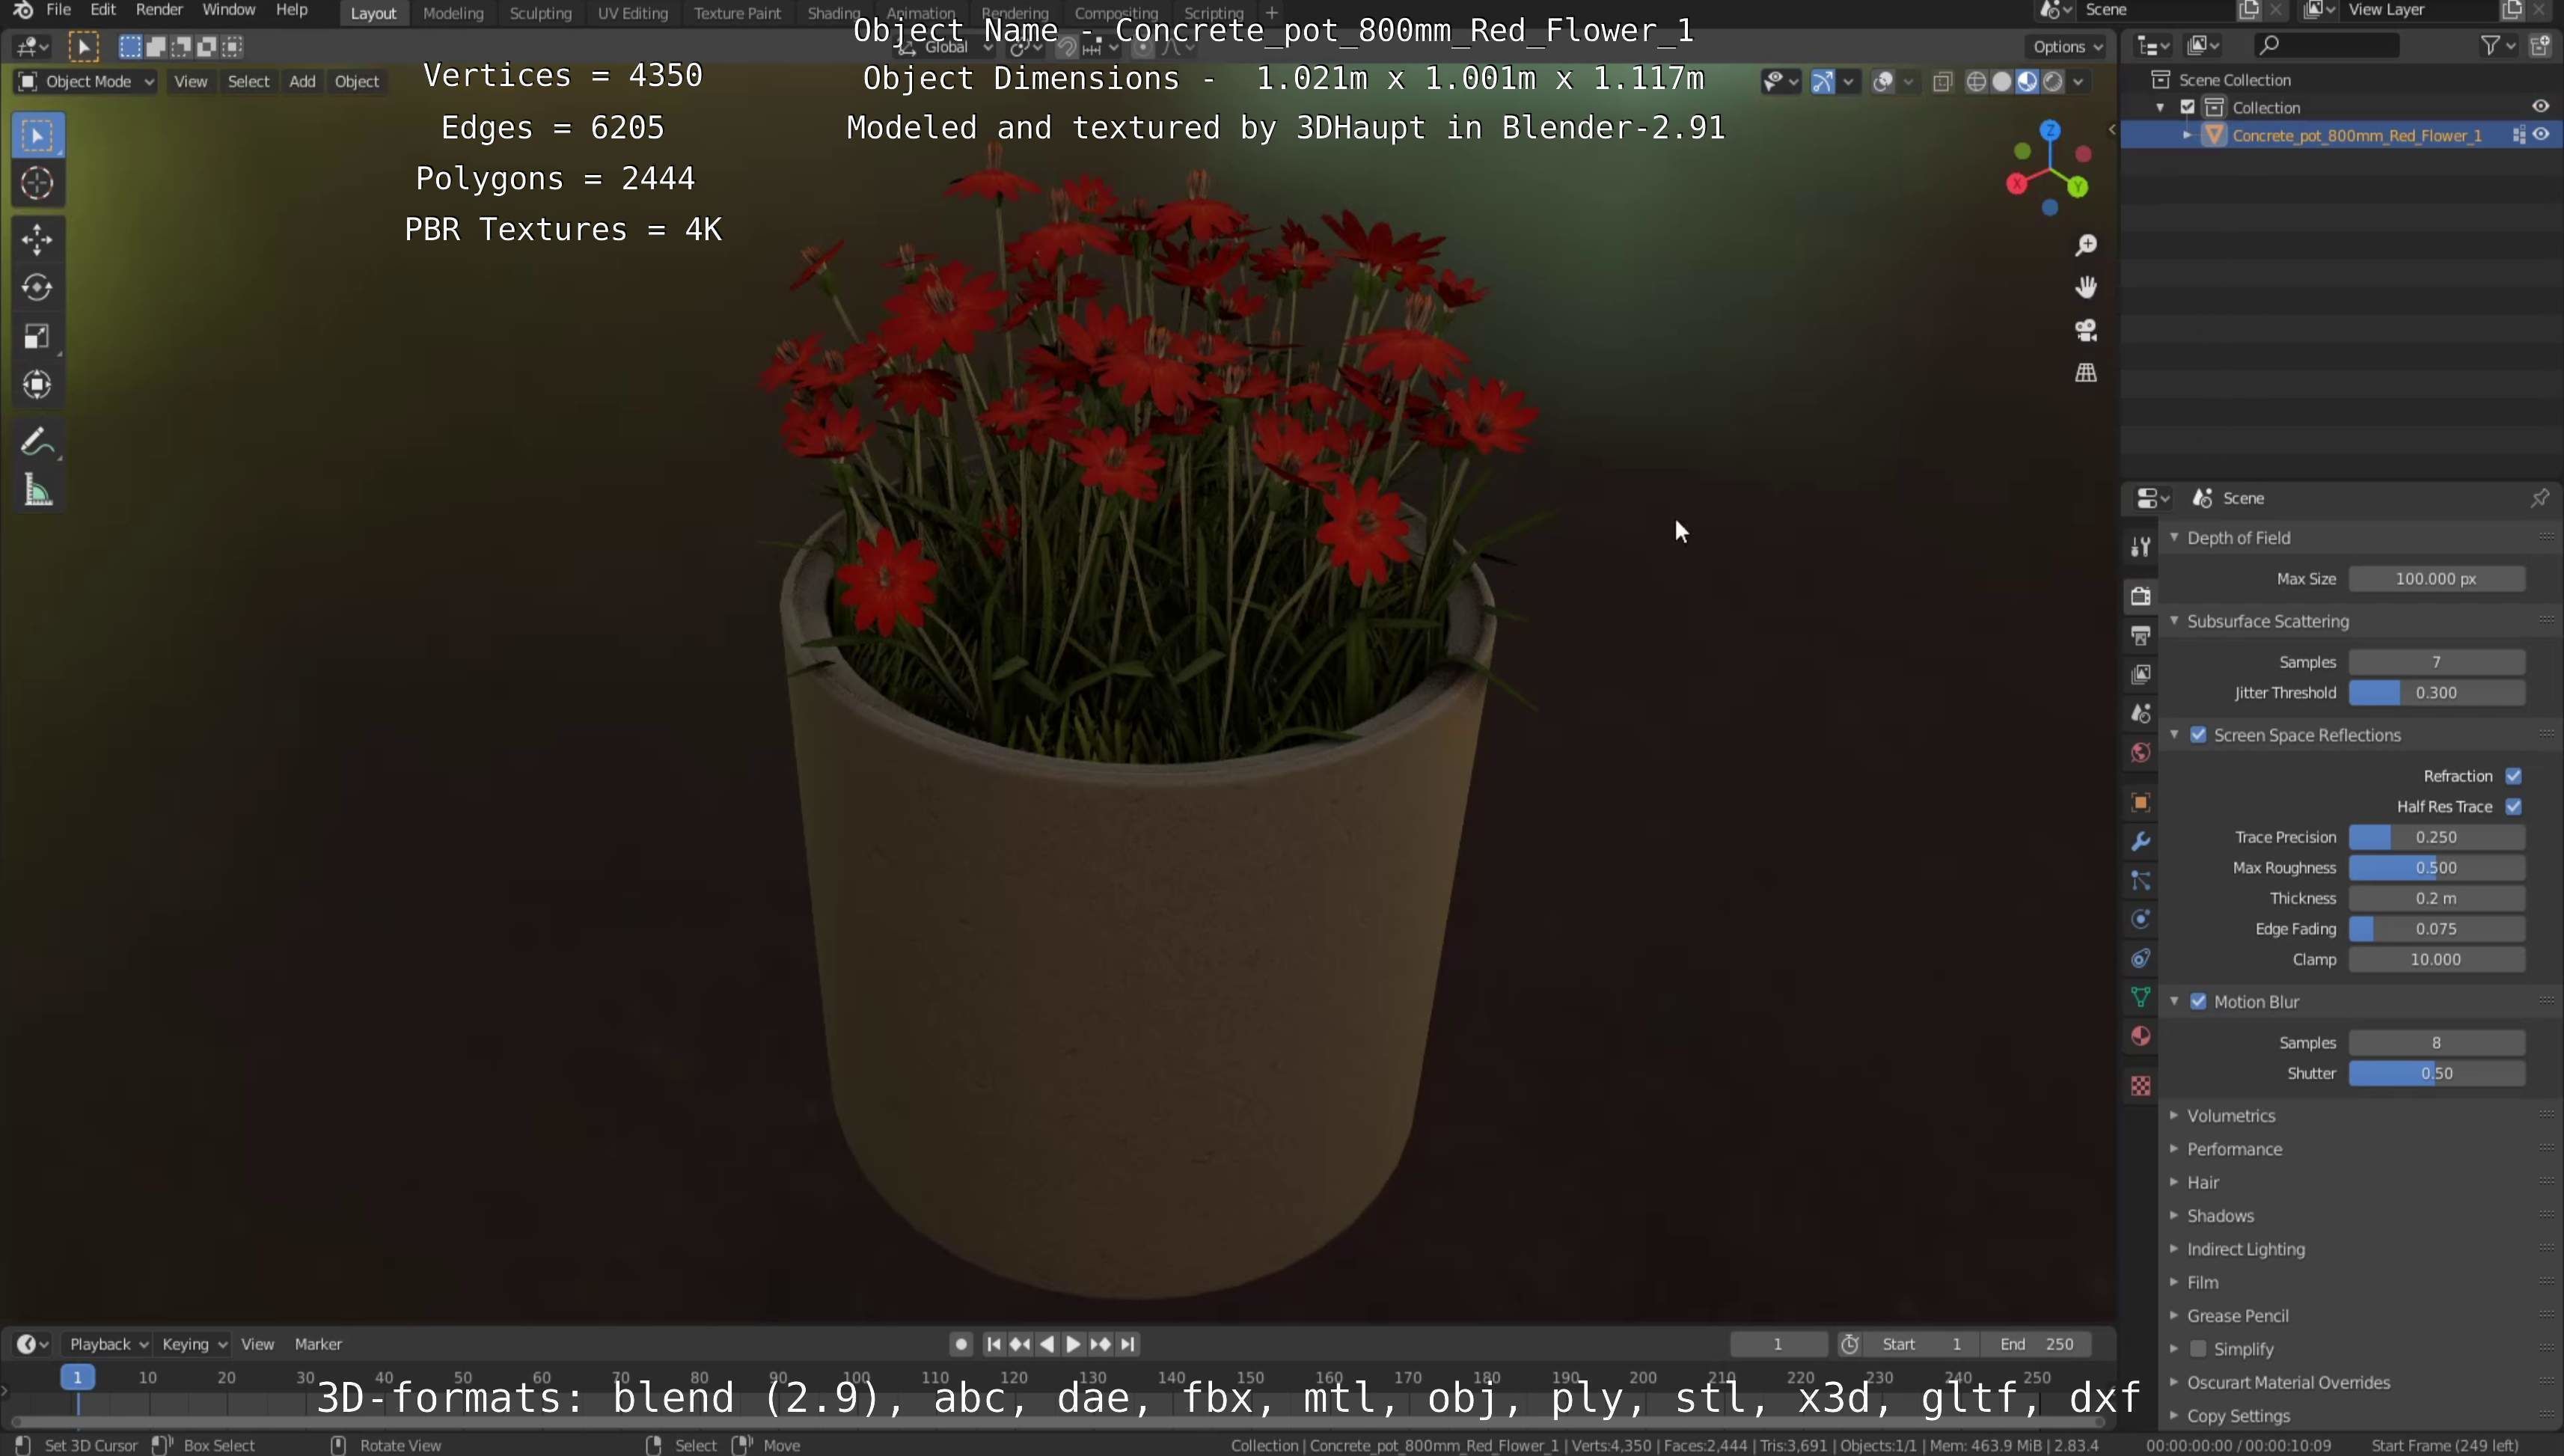
Task: Select the Transform tool
Action: tap(38, 385)
